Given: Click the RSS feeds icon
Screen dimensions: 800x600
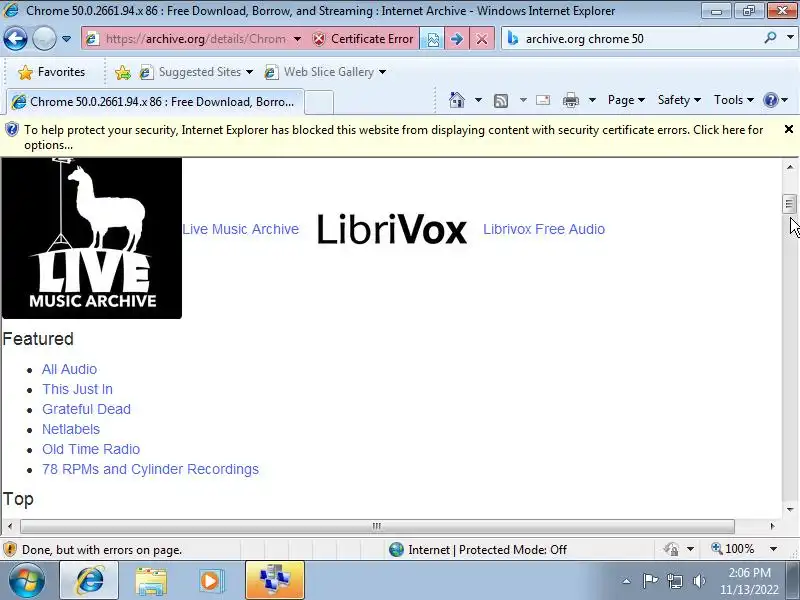Looking at the screenshot, I should coord(501,101).
